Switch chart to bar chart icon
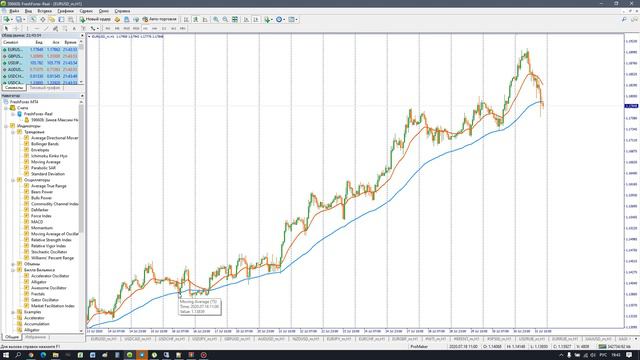The height and width of the screenshot is (360, 640). 186,19
